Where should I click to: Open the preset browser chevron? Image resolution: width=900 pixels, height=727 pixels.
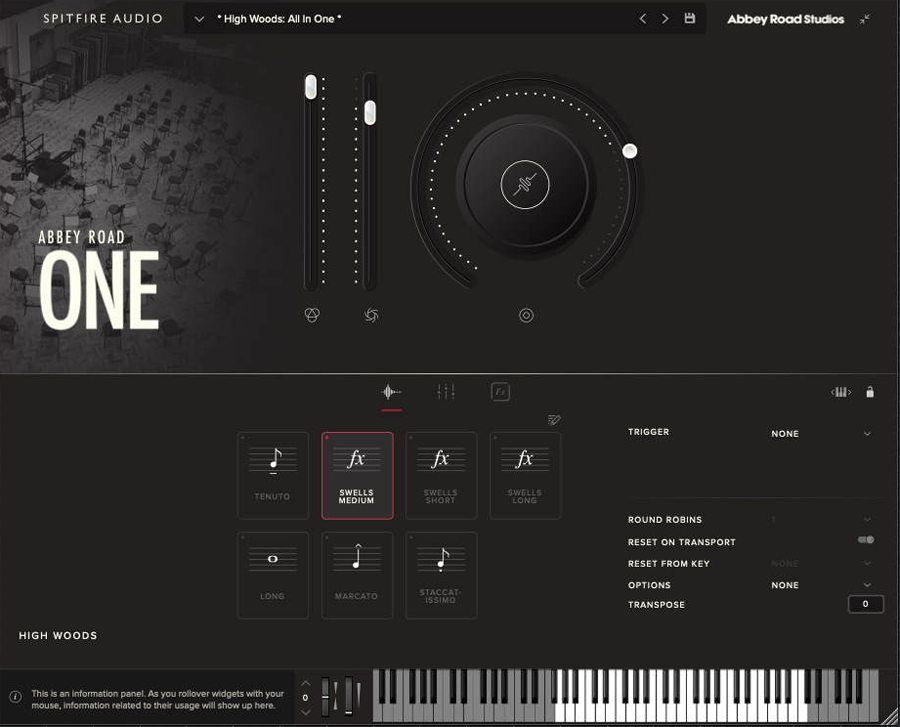click(199, 19)
